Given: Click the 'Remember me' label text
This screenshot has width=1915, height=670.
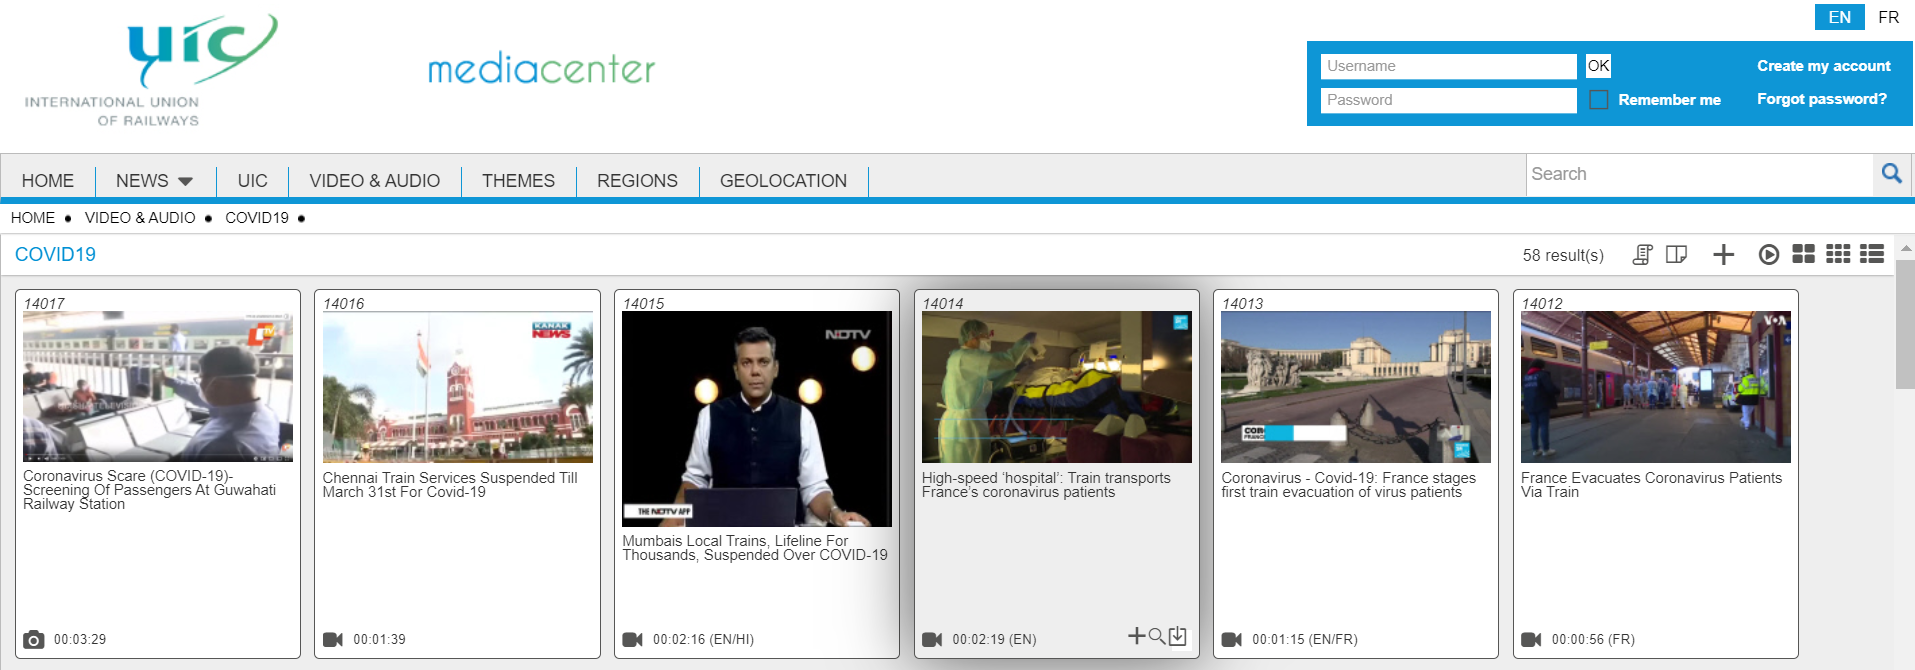Looking at the screenshot, I should [1669, 100].
